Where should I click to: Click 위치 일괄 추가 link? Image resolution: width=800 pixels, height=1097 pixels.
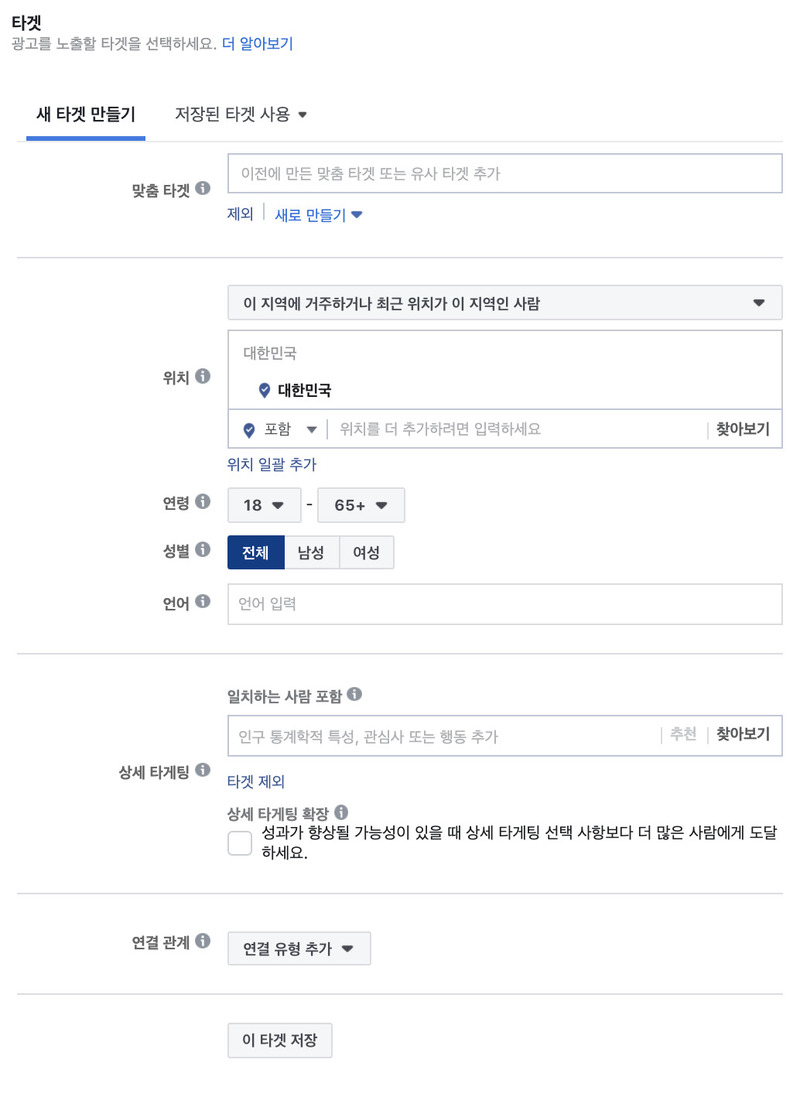coord(272,465)
